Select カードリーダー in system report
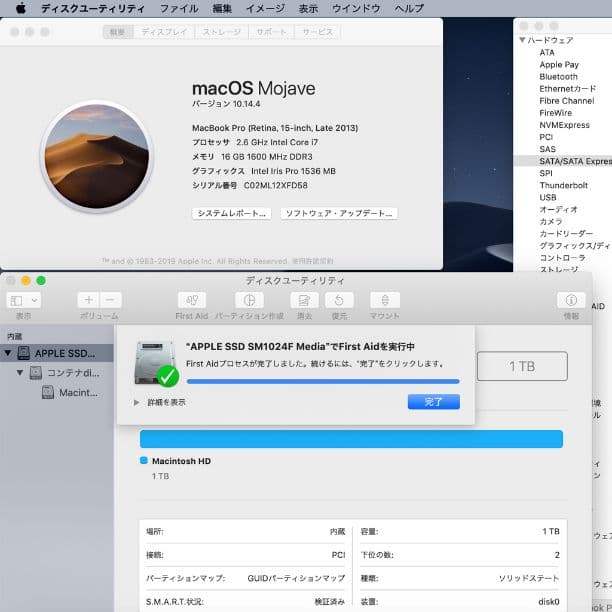Screen dimensions: 612x612 point(566,234)
